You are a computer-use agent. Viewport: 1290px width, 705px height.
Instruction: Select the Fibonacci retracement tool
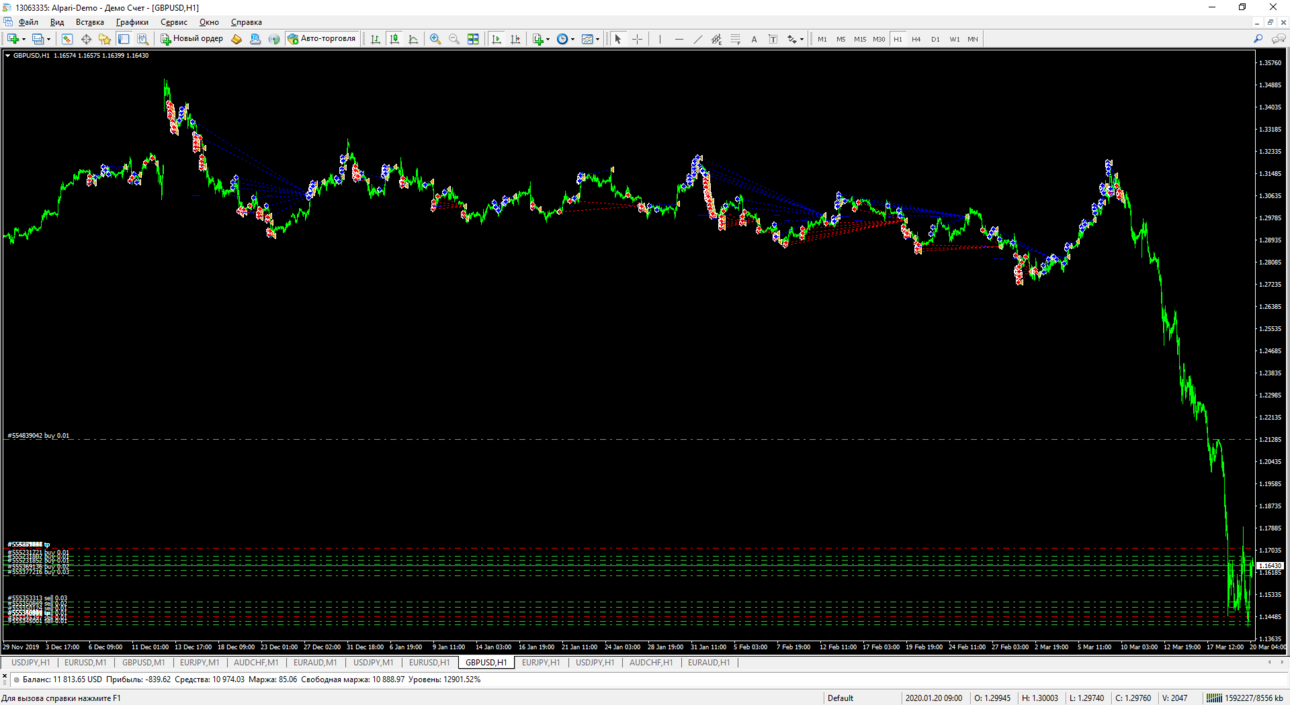pos(735,39)
